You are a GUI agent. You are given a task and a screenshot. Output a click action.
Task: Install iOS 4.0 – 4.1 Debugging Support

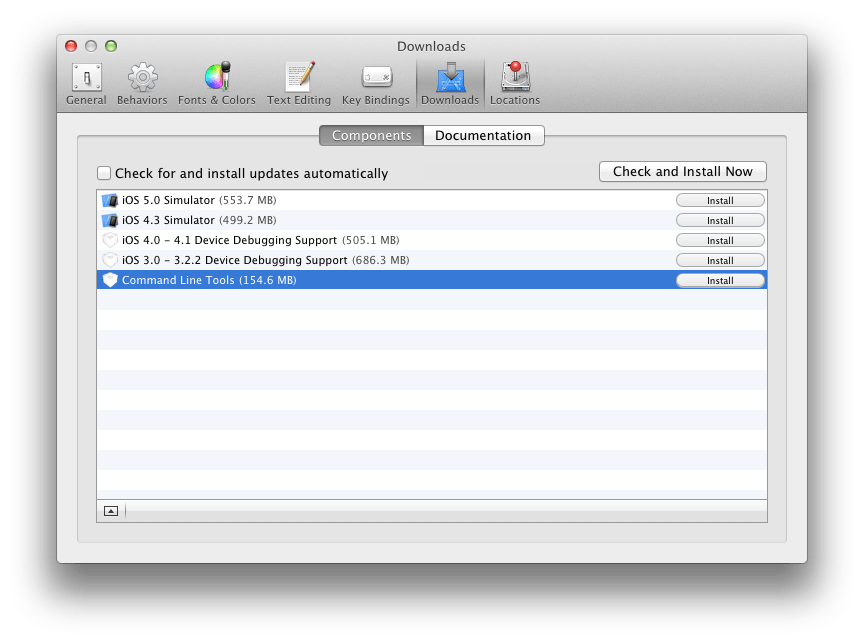720,240
